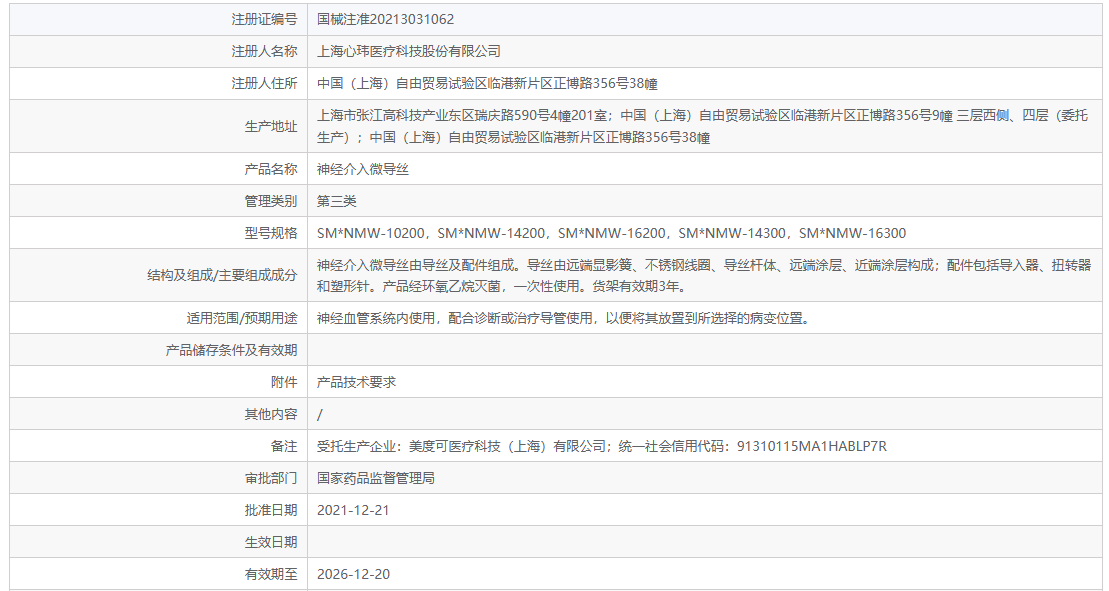Select management category 第三类
This screenshot has width=1109, height=591.
tap(337, 201)
